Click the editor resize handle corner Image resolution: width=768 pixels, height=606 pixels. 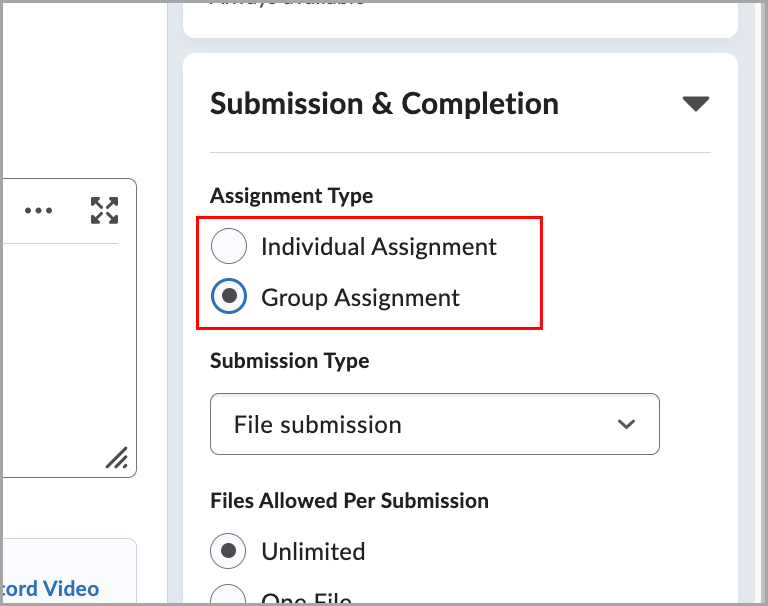(x=117, y=458)
